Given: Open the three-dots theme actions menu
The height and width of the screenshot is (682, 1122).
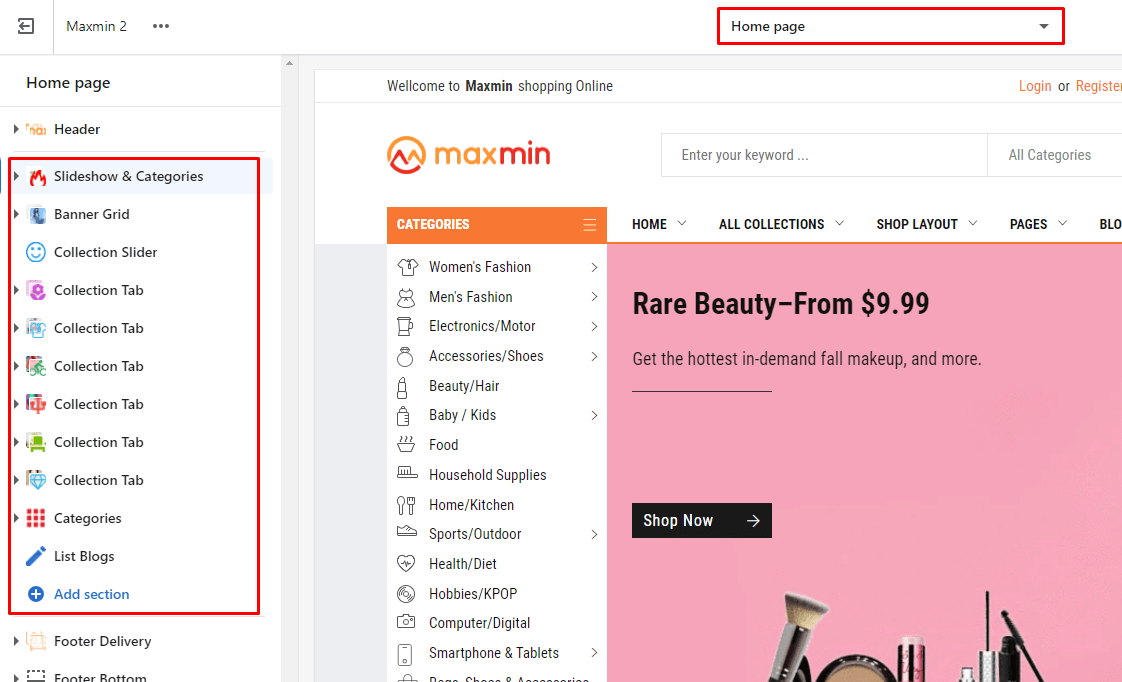Looking at the screenshot, I should point(161,26).
